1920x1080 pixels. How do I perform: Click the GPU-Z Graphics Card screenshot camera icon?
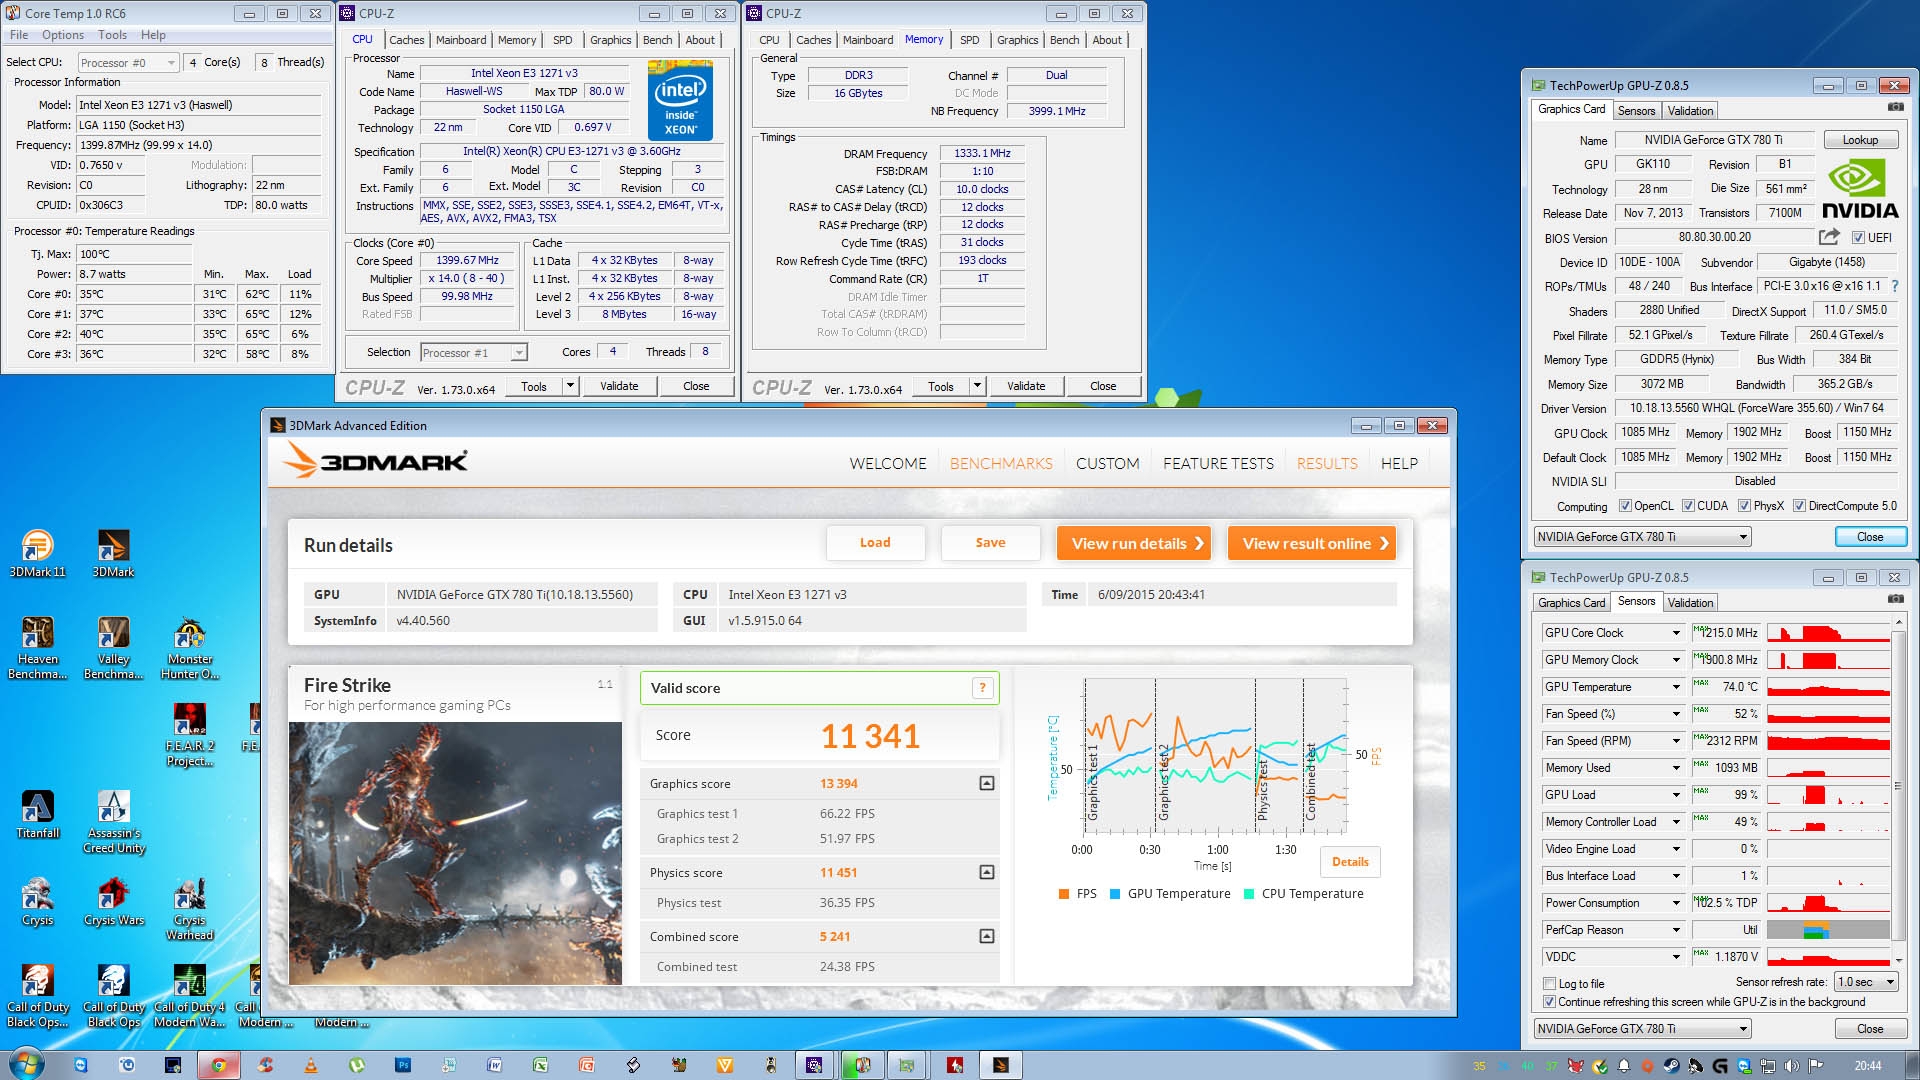pos(1895,107)
